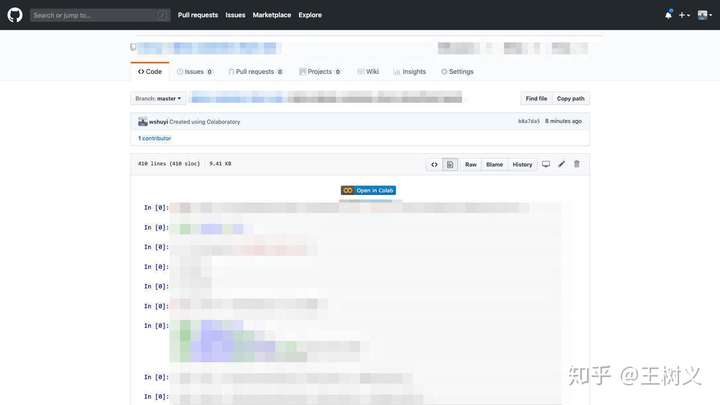This screenshot has width=720, height=405.
Task: Select the repository Issues 0 tab
Action: tap(195, 72)
